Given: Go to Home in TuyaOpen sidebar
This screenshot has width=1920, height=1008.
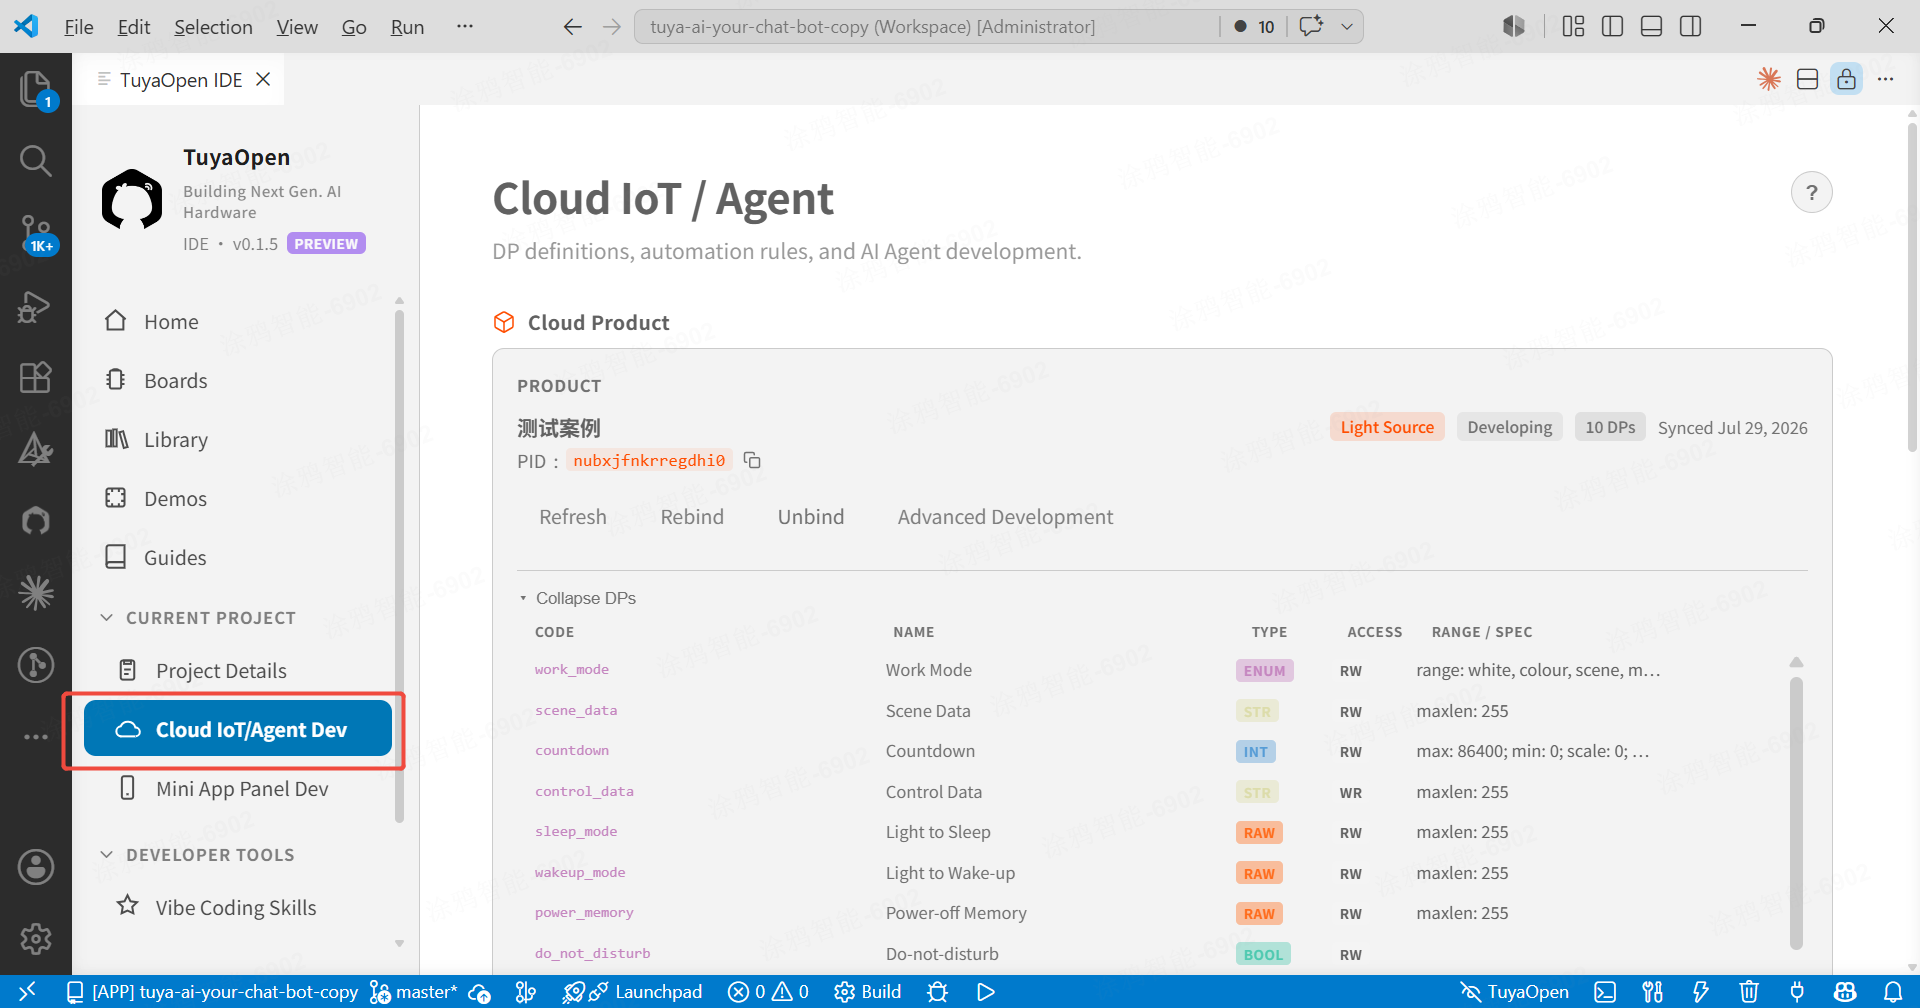Looking at the screenshot, I should coord(237,321).
